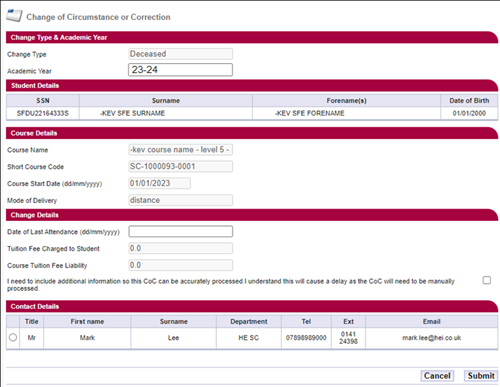Click the Change Type & Academic Year header
This screenshot has width=500, height=387.
[x=252, y=37]
